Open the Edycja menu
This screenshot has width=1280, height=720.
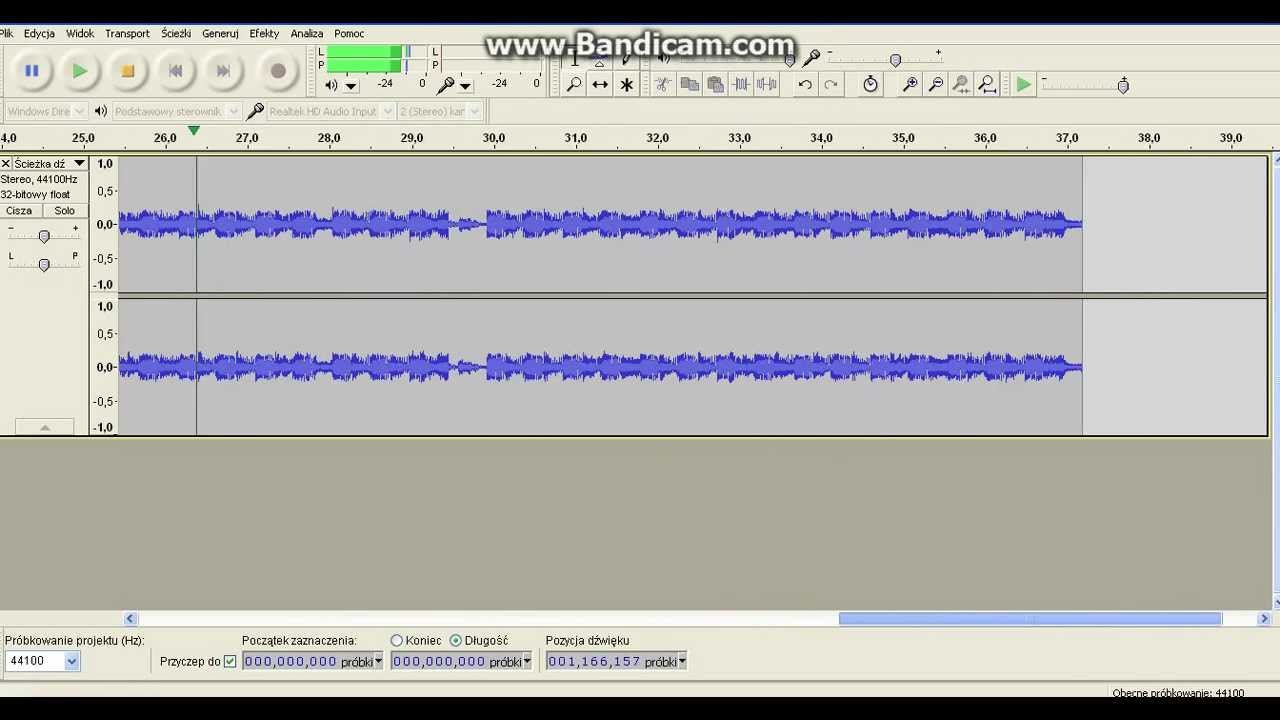click(x=39, y=33)
